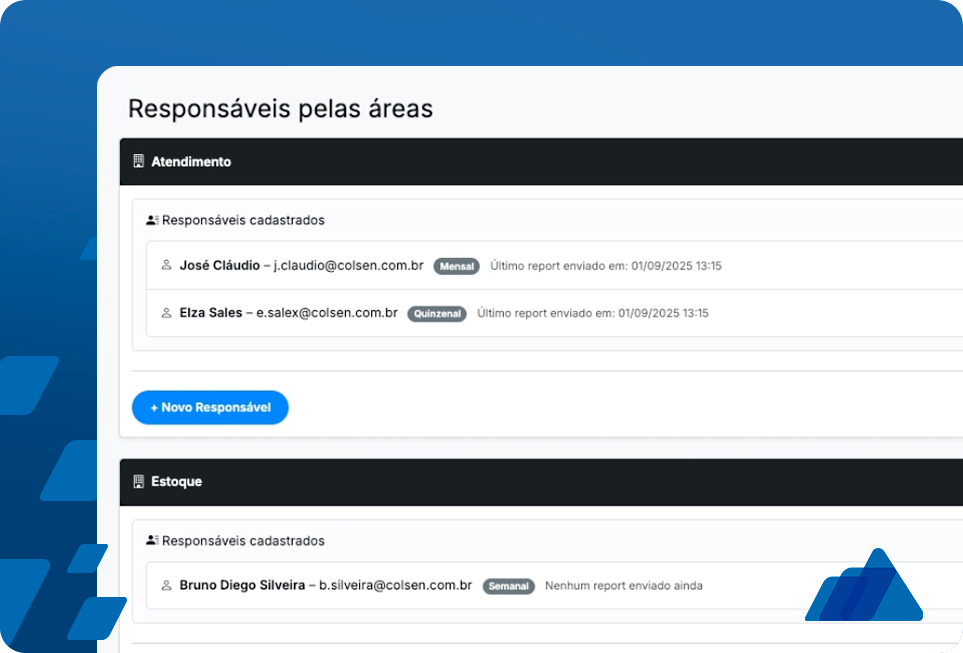Select the Mensal frequency badge
This screenshot has width=963, height=653.
[x=456, y=267]
